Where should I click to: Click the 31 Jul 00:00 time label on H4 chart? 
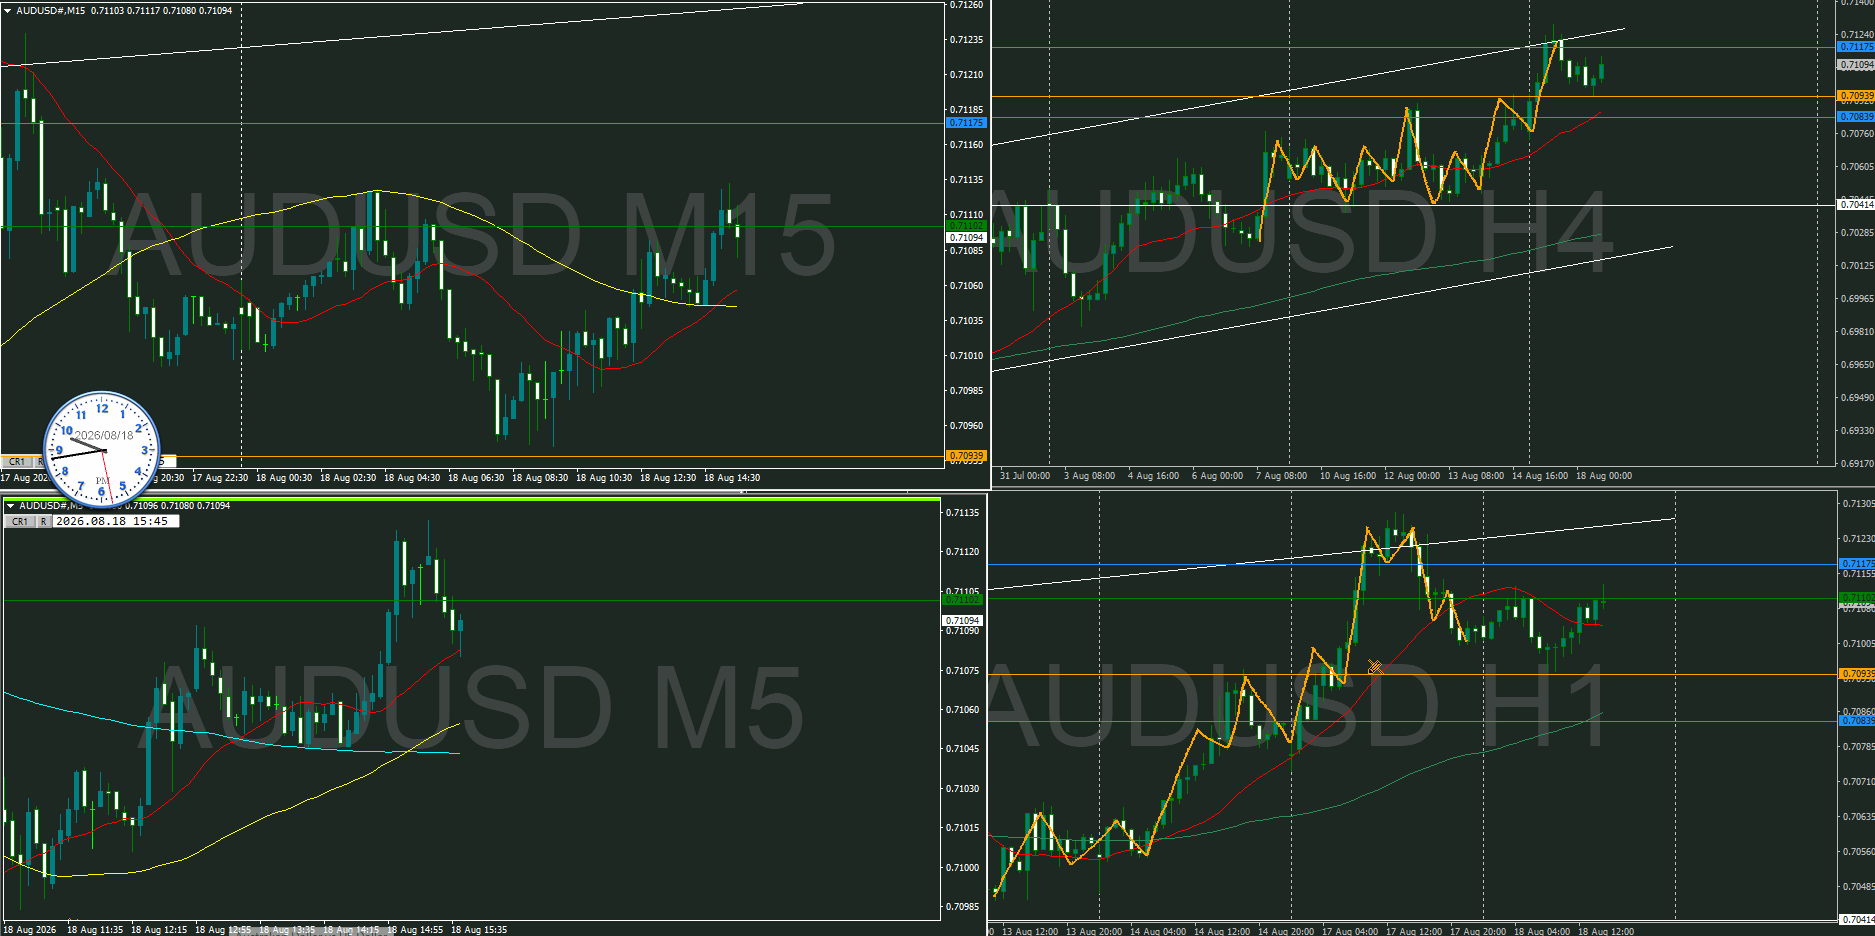point(1025,476)
